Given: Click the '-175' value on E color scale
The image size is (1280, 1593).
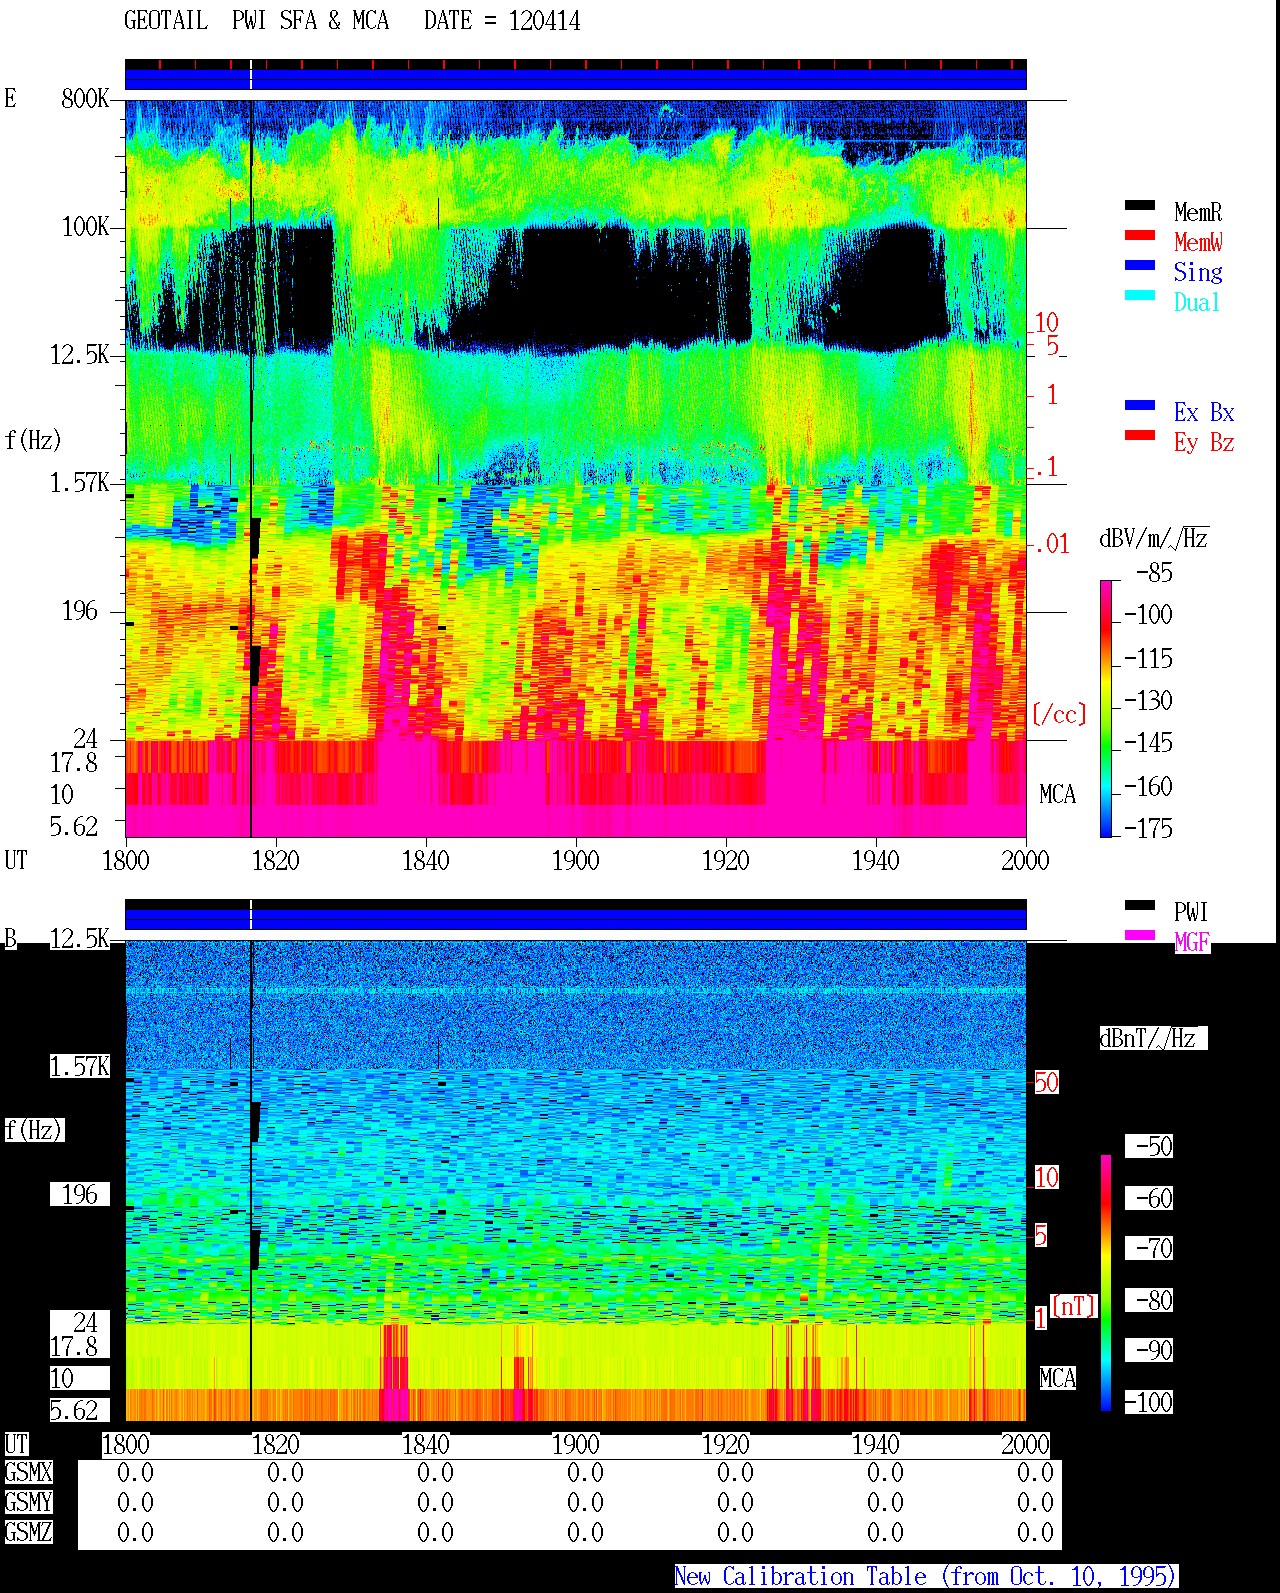Looking at the screenshot, I should point(1148,828).
